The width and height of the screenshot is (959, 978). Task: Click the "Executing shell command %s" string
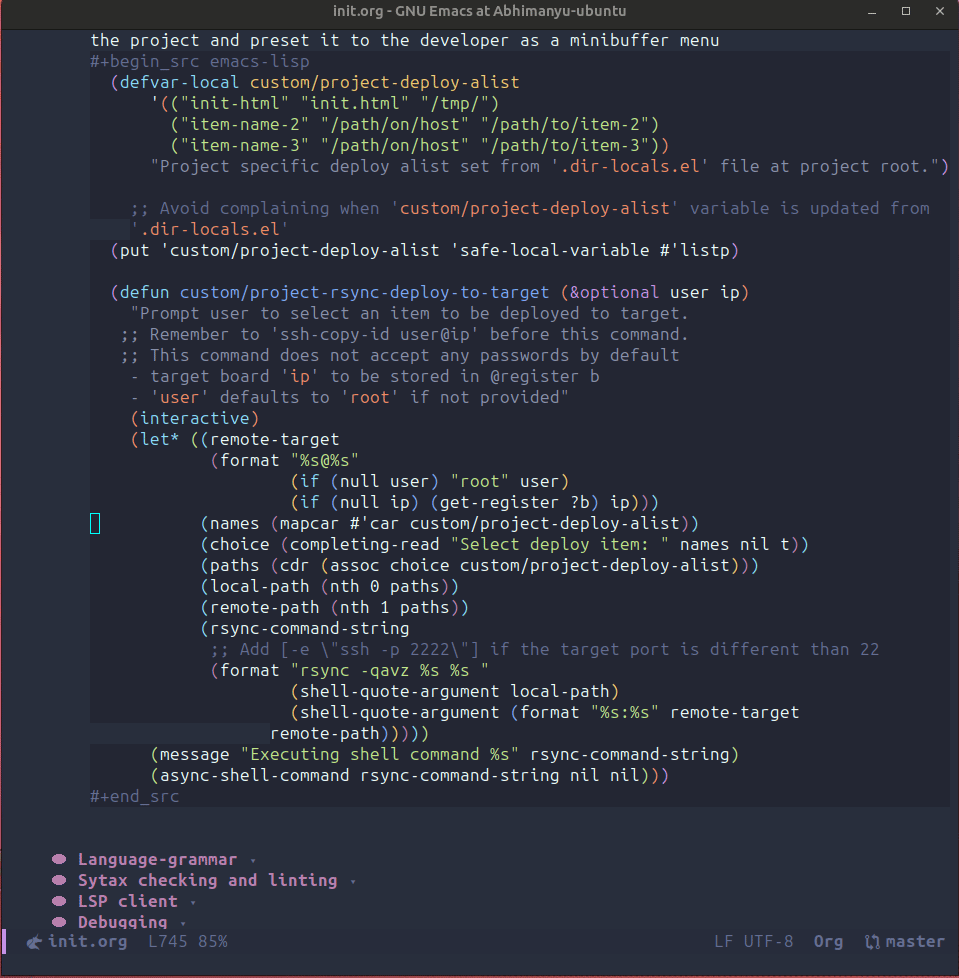380,755
